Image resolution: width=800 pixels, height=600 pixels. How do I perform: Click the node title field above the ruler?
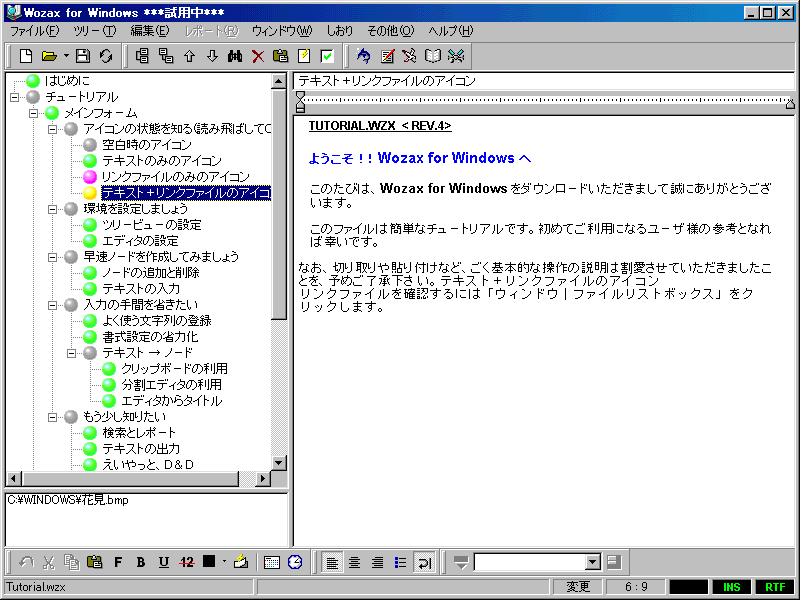[544, 81]
